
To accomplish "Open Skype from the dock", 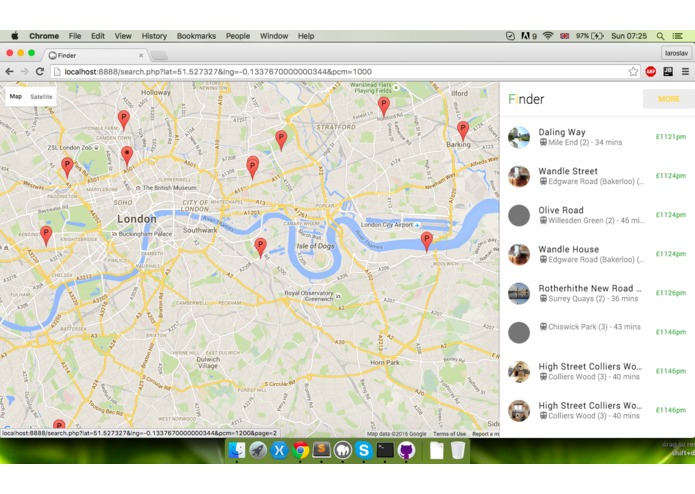I will click(364, 451).
